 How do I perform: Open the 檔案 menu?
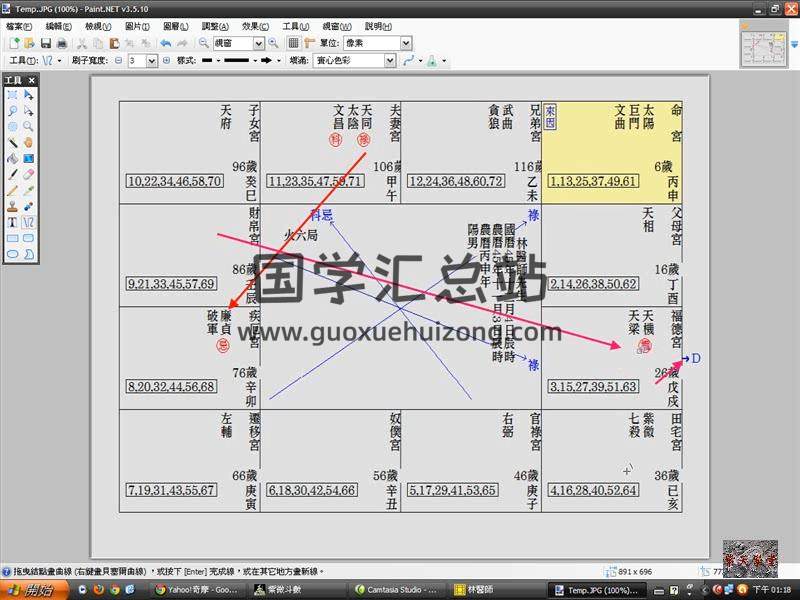(x=19, y=26)
